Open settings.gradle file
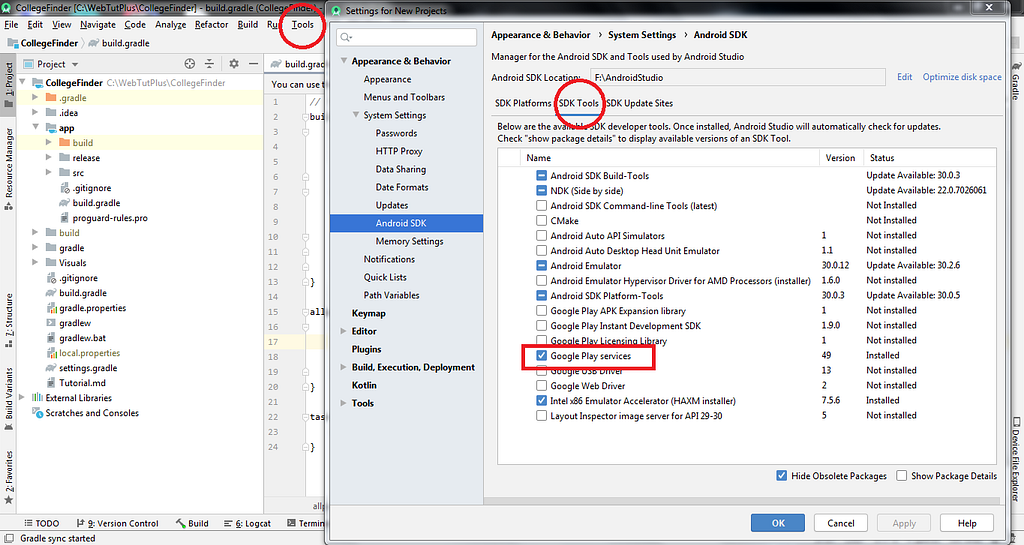Screen dimensions: 1024x545 [x=88, y=368]
